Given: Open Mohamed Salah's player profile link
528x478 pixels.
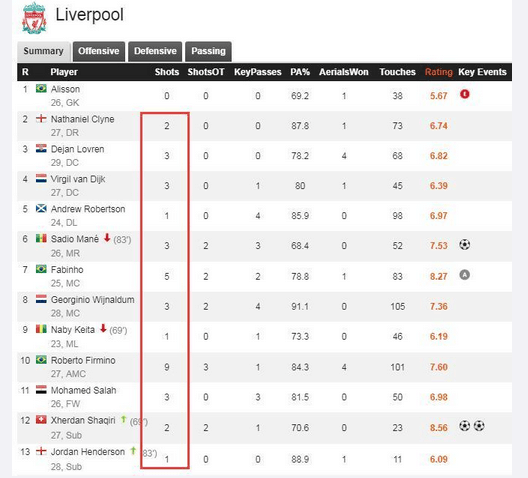Looking at the screenshot, I should (x=84, y=390).
